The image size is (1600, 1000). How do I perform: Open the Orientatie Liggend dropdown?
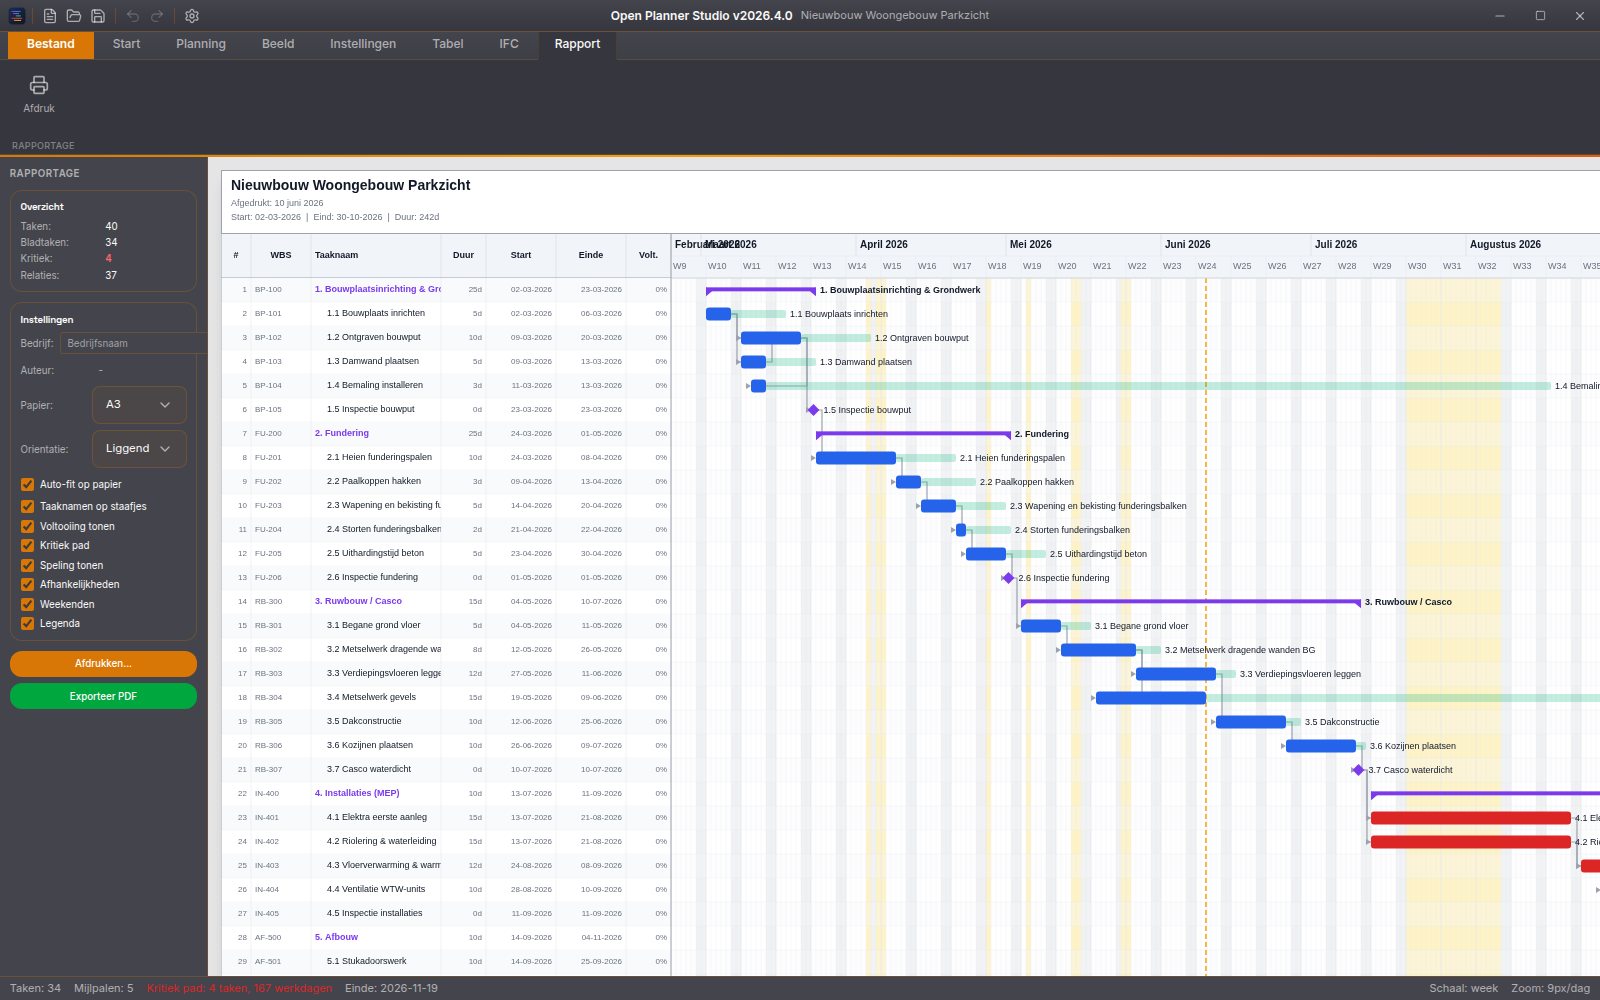139,449
